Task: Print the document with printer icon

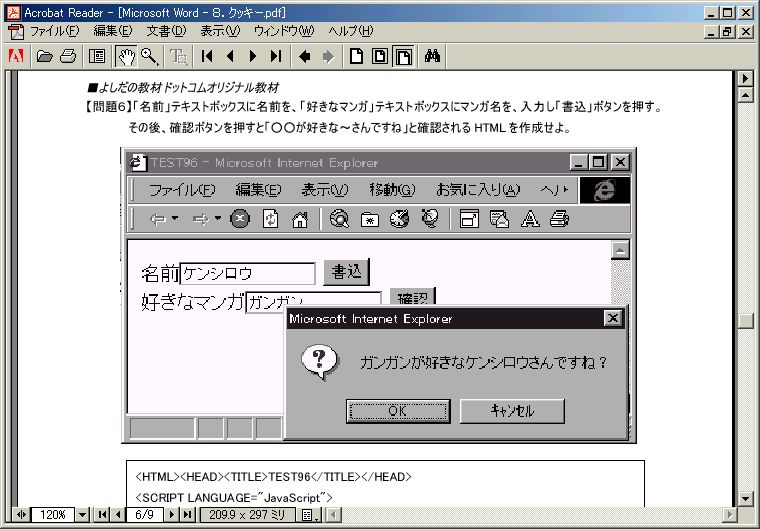Action: [68, 56]
